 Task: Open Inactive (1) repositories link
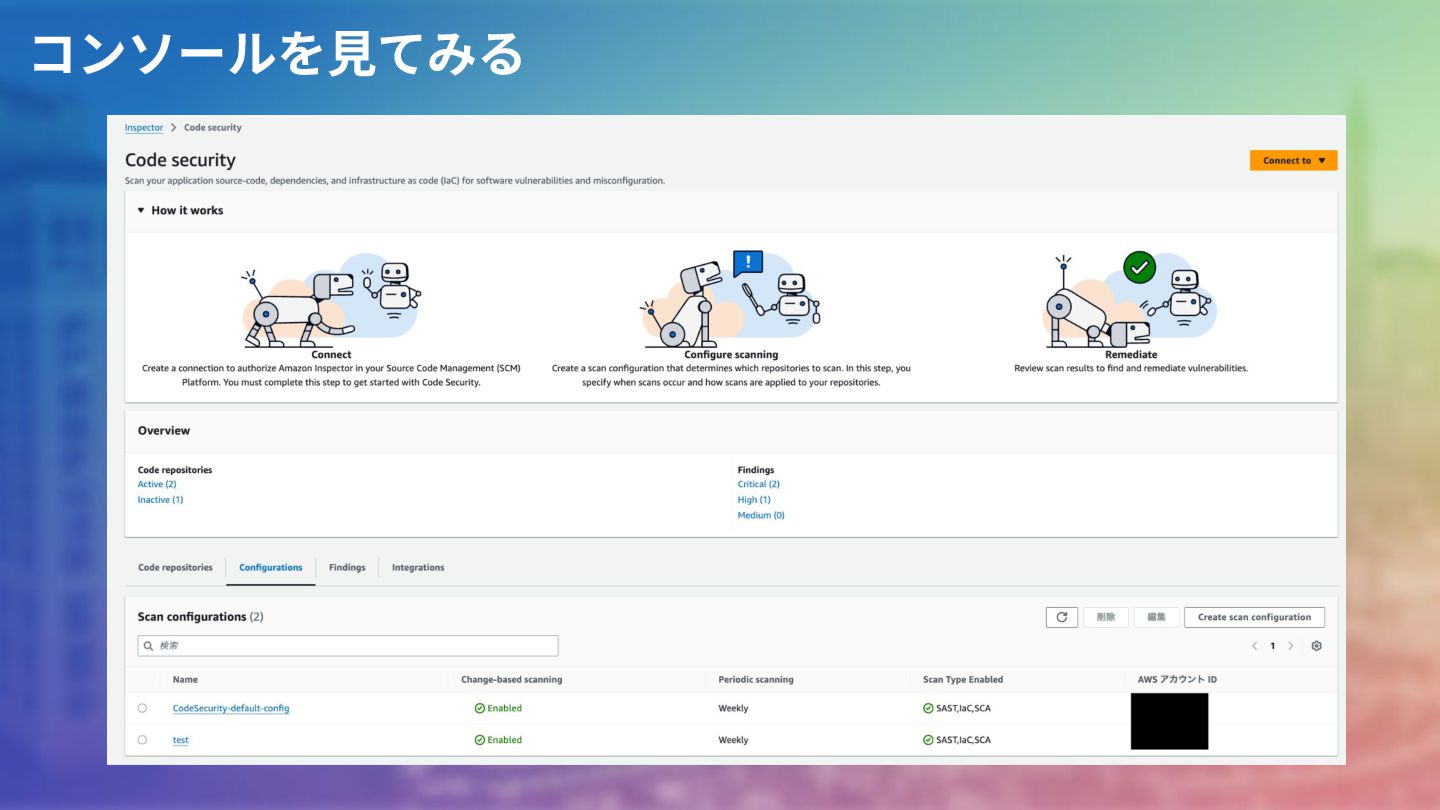tap(160, 500)
